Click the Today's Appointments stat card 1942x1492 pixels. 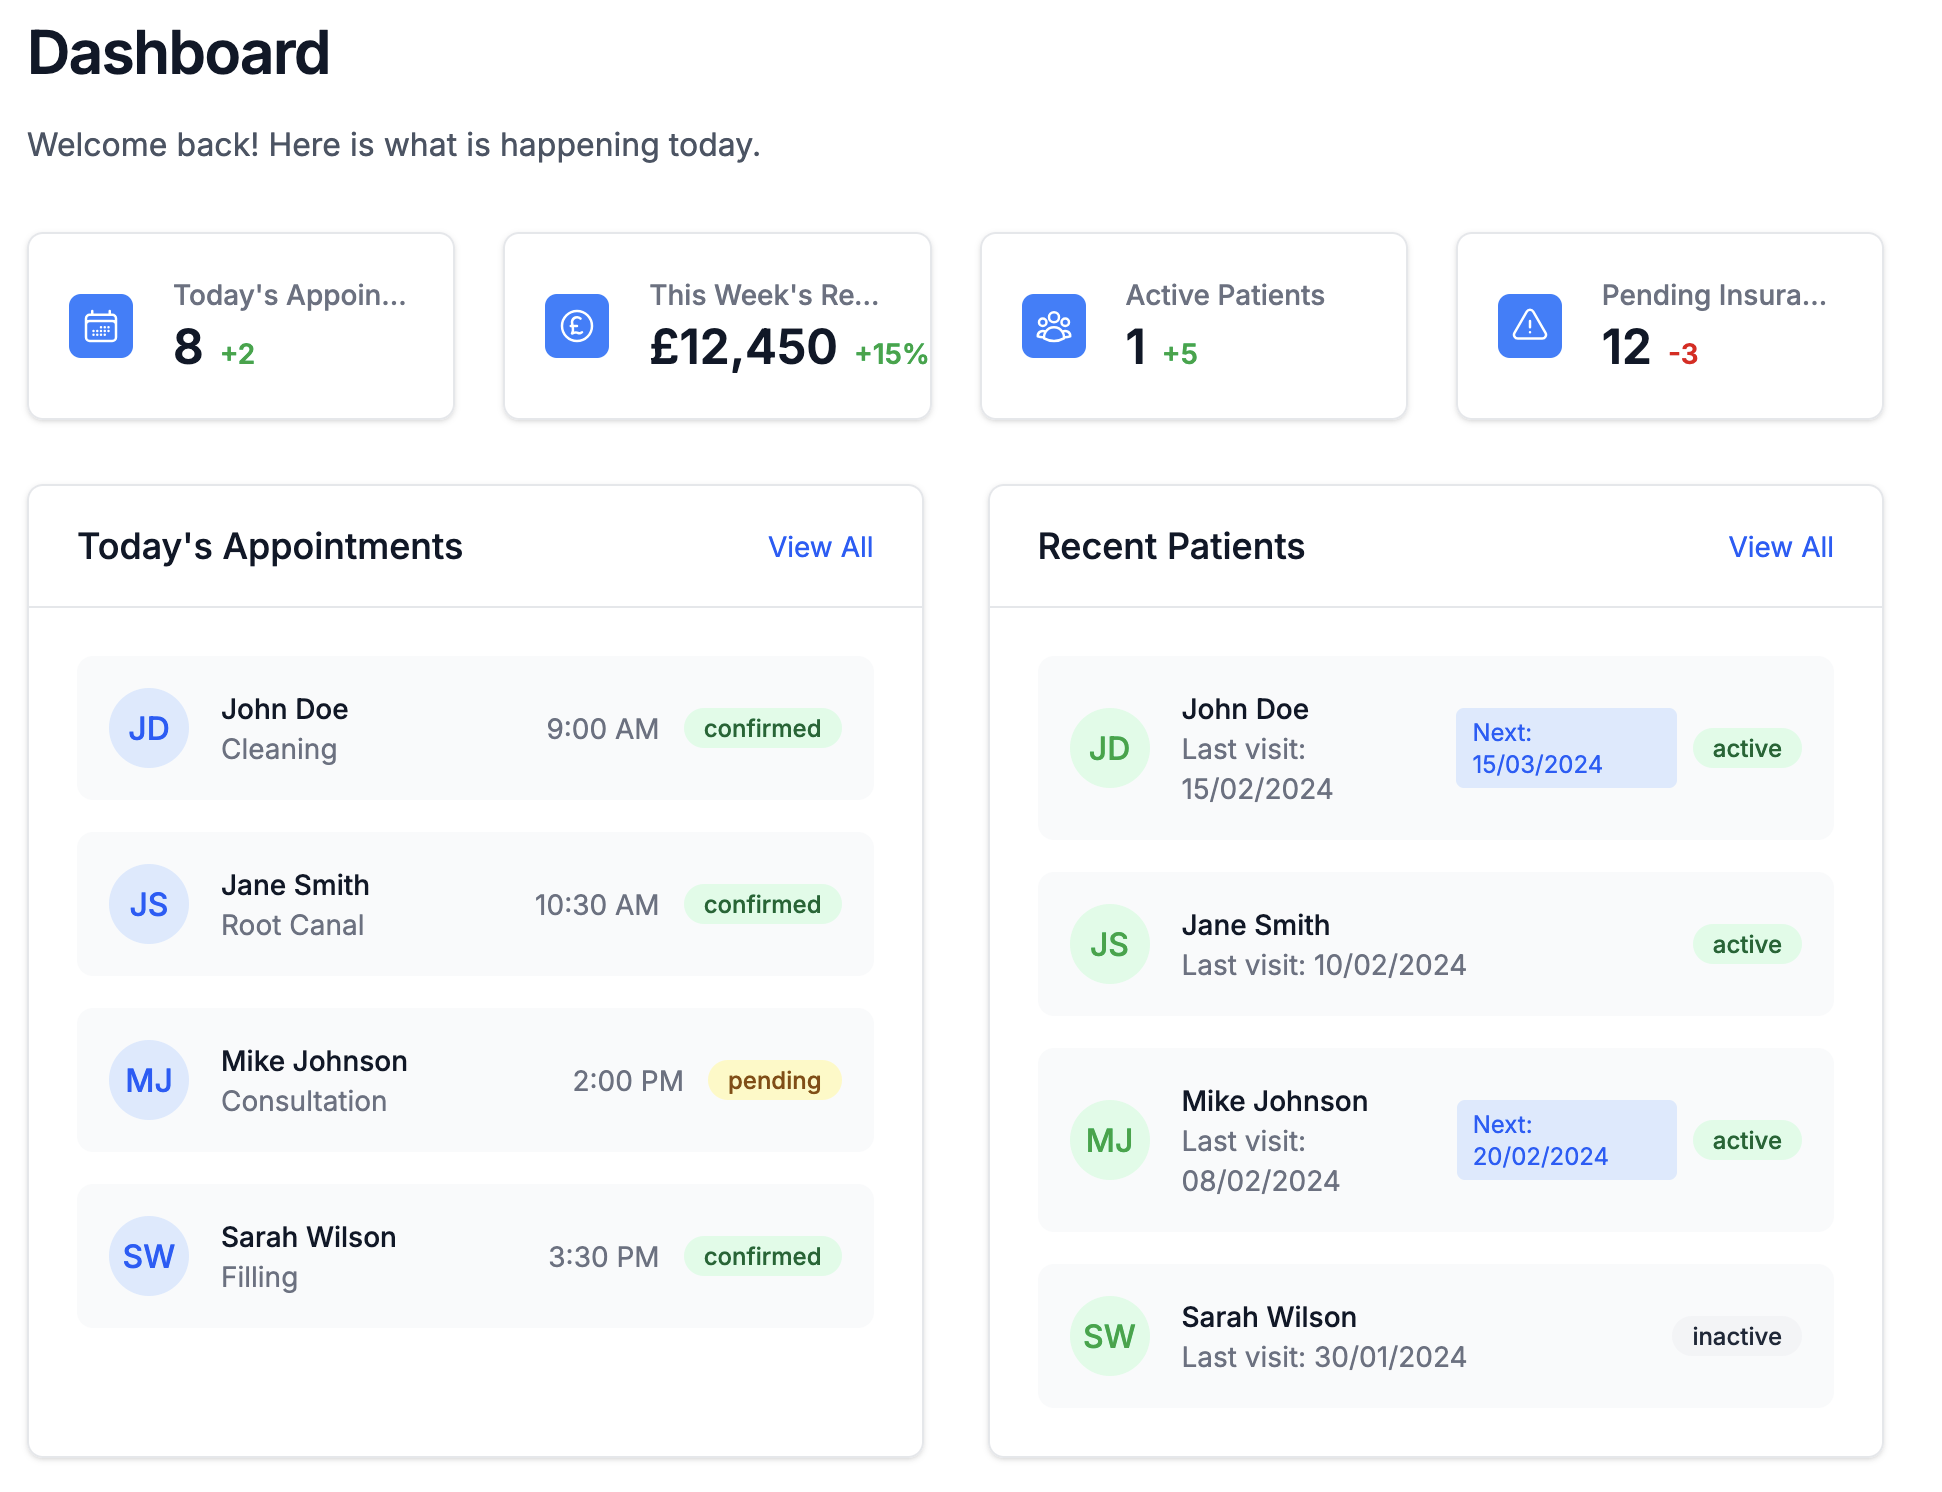pos(241,326)
